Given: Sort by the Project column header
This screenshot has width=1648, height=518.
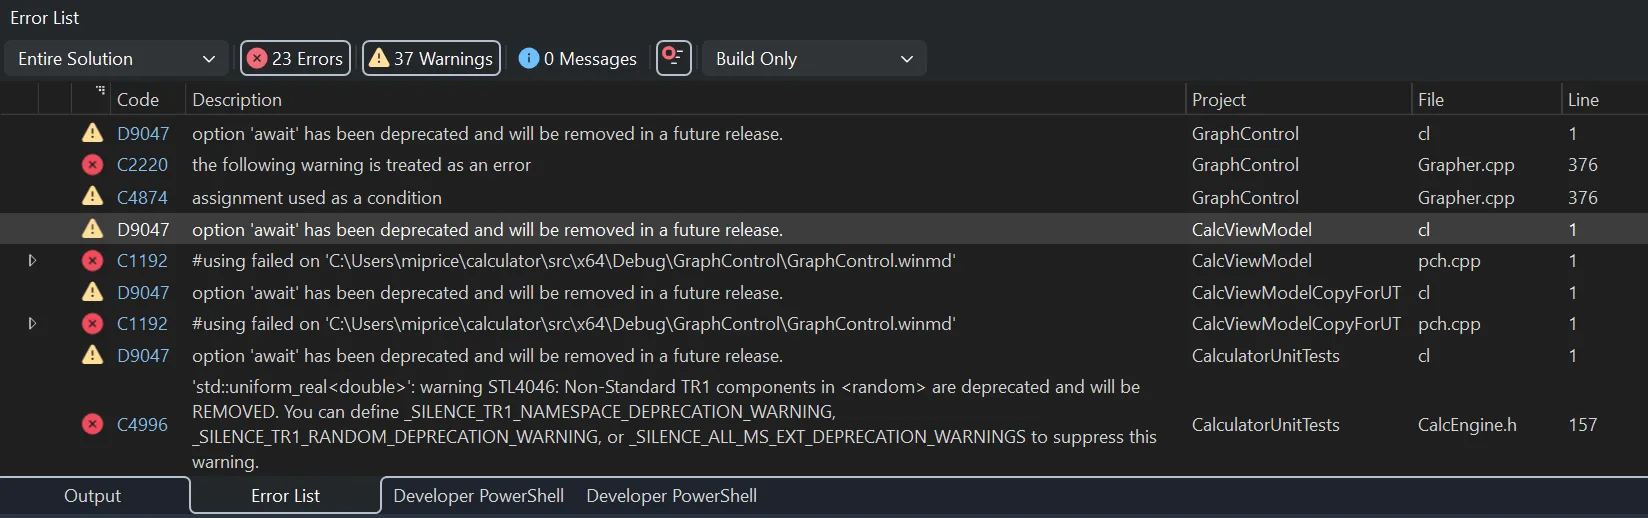Looking at the screenshot, I should click(x=1218, y=100).
